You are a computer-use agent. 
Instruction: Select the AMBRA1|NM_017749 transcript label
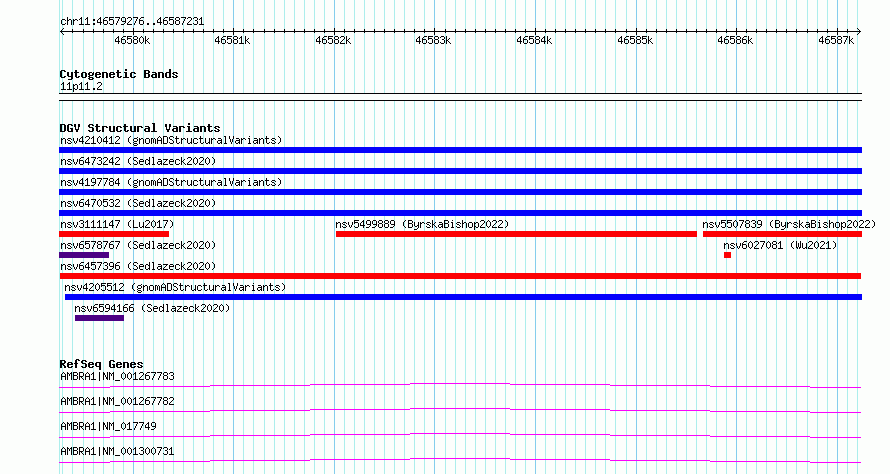tap(108, 426)
